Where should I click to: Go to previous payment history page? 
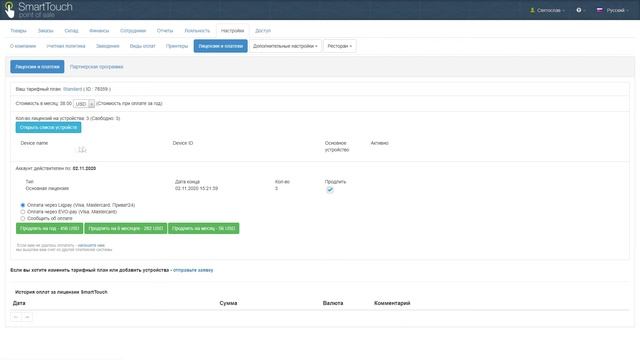(16, 317)
